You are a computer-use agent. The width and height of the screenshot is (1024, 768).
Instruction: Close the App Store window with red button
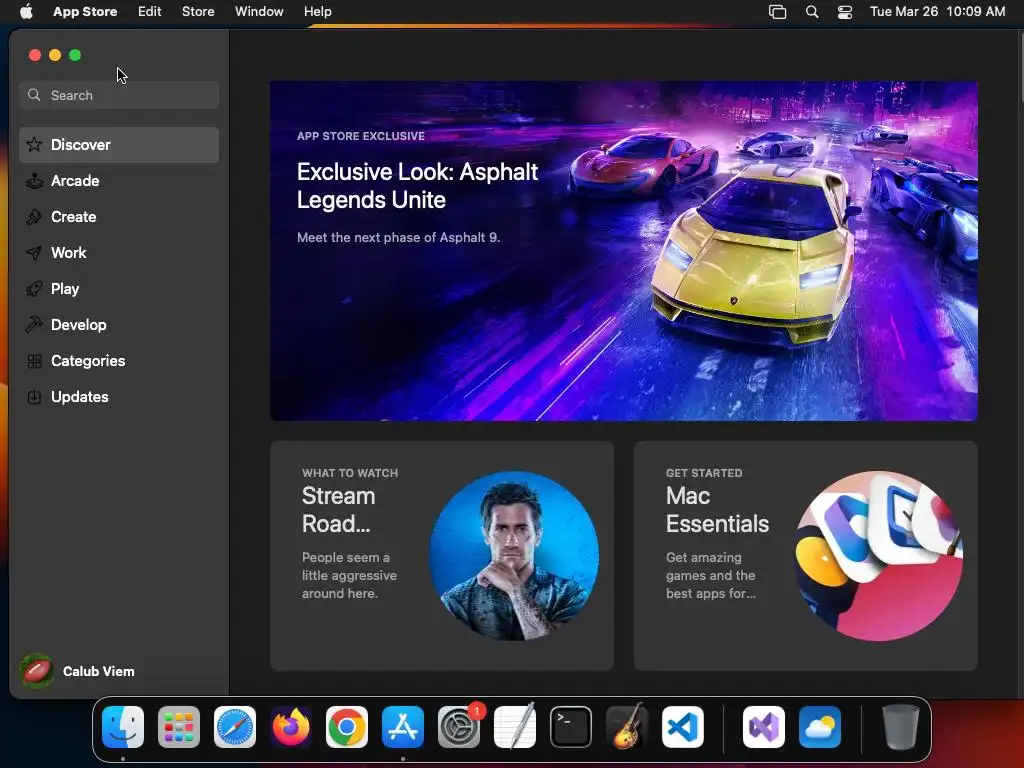(35, 56)
